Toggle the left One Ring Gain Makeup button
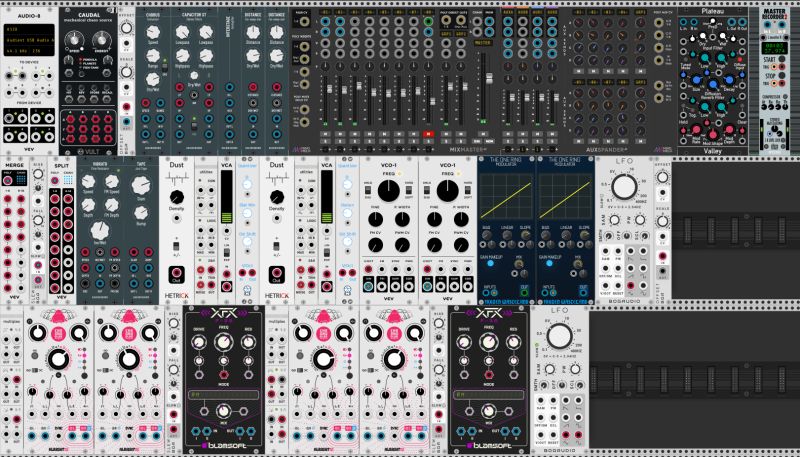 click(490, 263)
